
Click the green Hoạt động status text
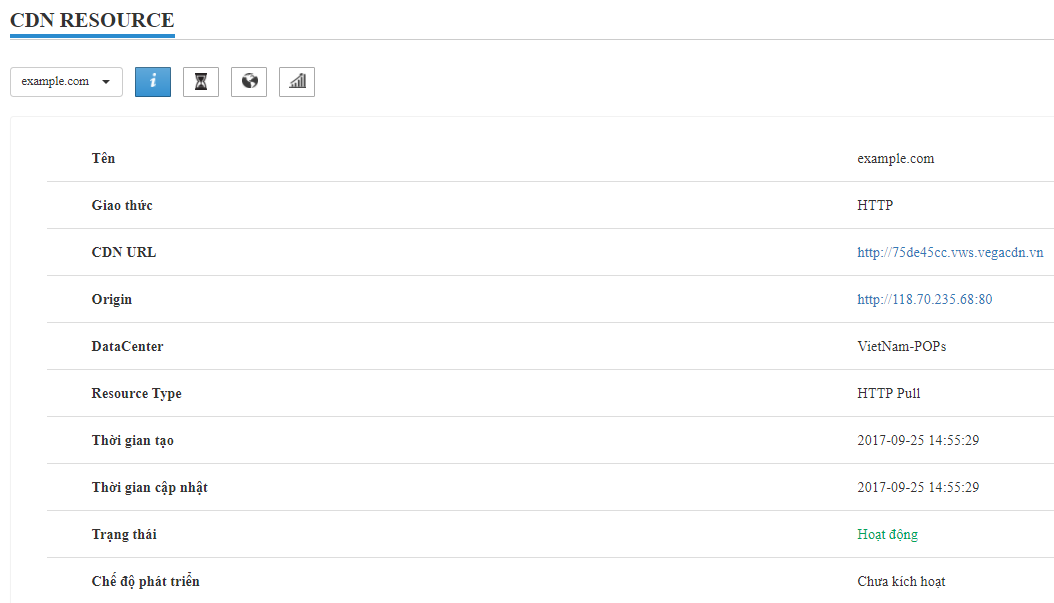coord(887,535)
